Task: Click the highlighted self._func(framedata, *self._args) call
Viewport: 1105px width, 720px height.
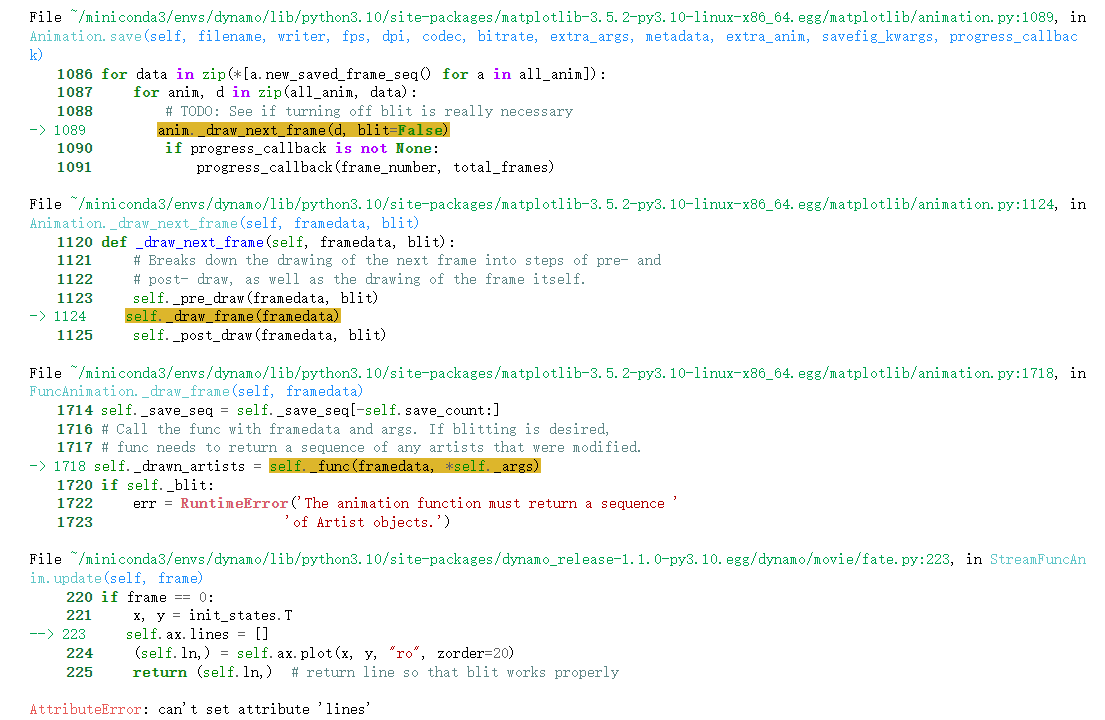Action: click(x=405, y=466)
